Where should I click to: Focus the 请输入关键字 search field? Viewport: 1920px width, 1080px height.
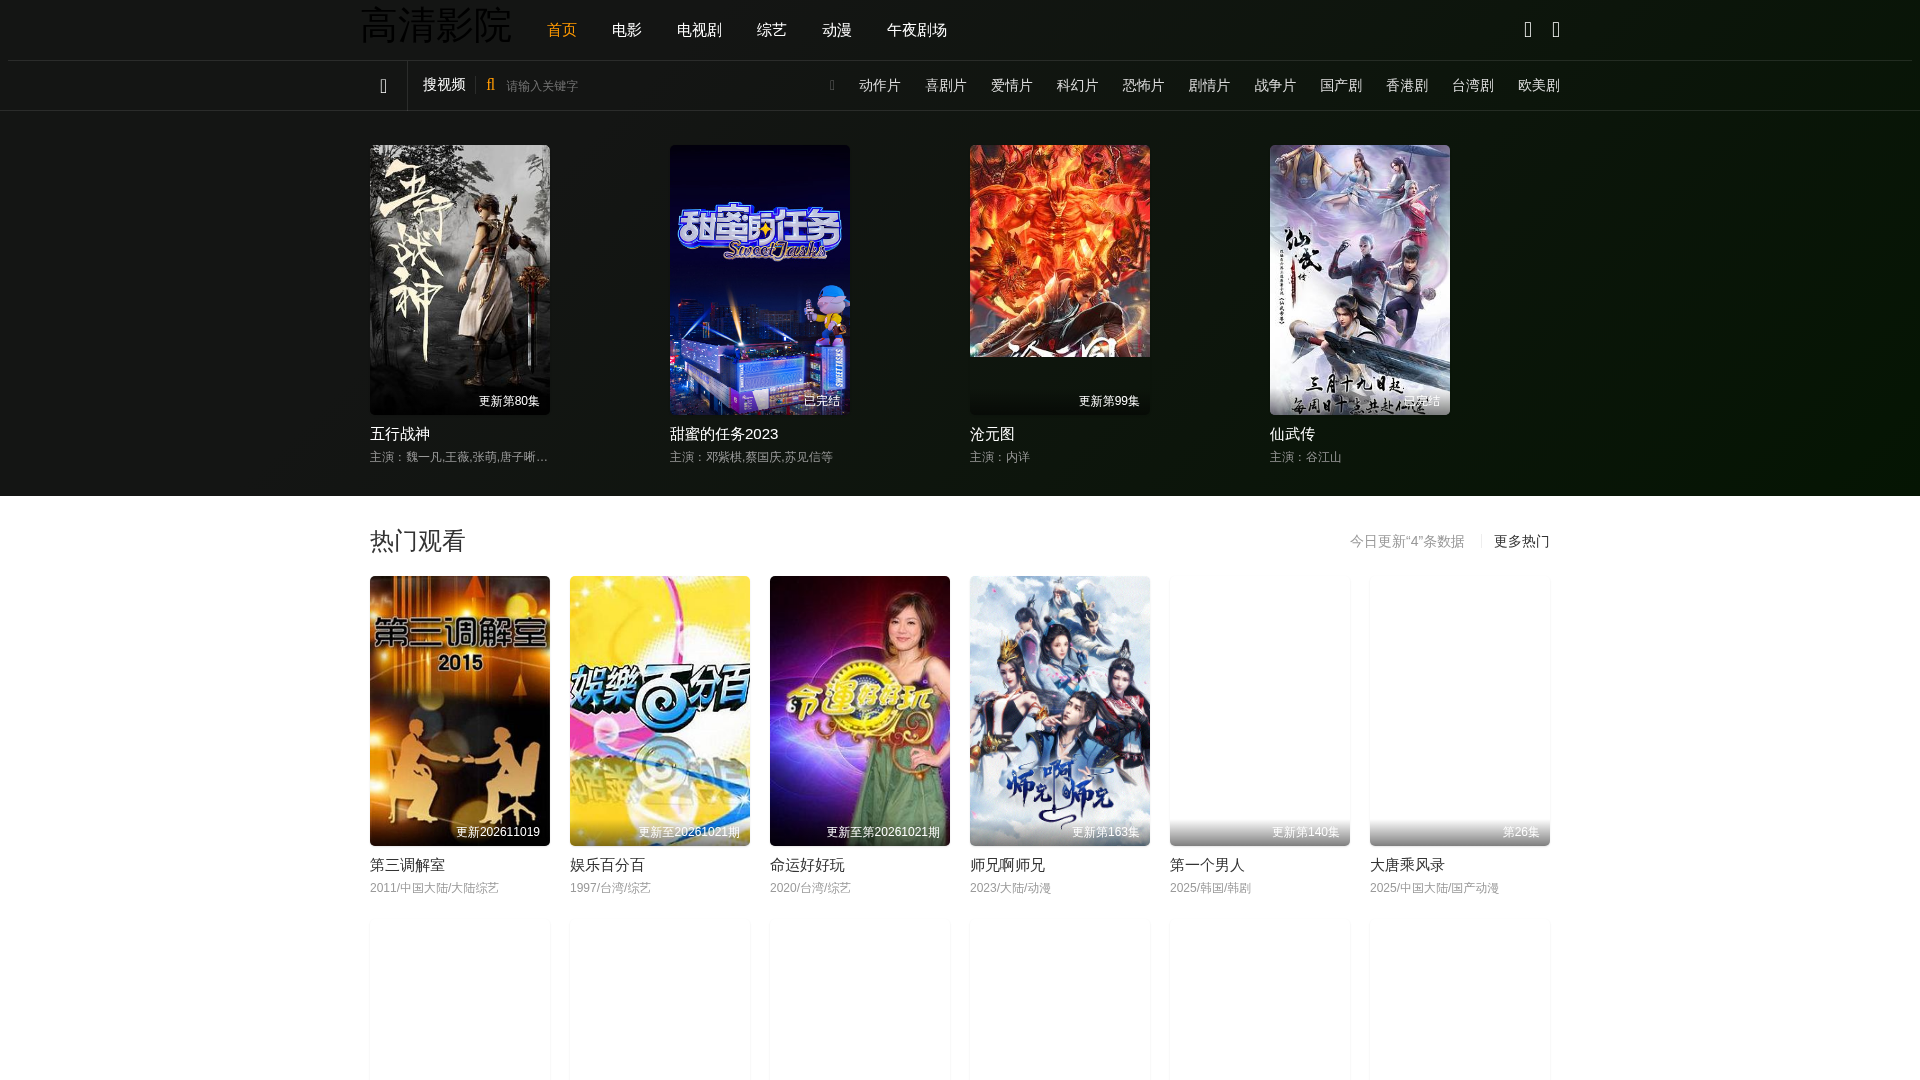click(x=660, y=86)
